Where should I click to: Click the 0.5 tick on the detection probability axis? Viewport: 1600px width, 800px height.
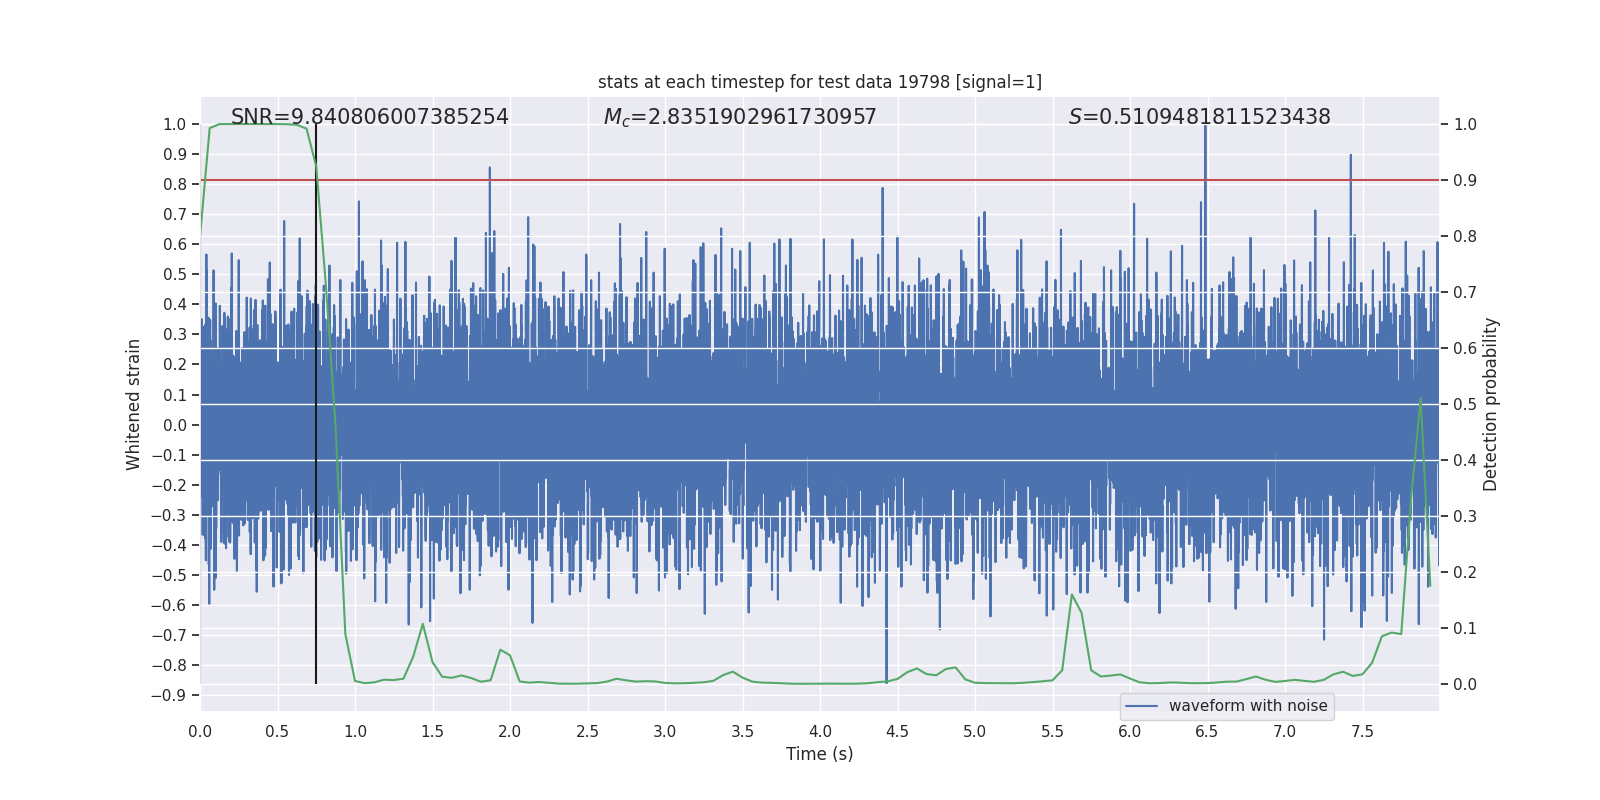click(1464, 404)
